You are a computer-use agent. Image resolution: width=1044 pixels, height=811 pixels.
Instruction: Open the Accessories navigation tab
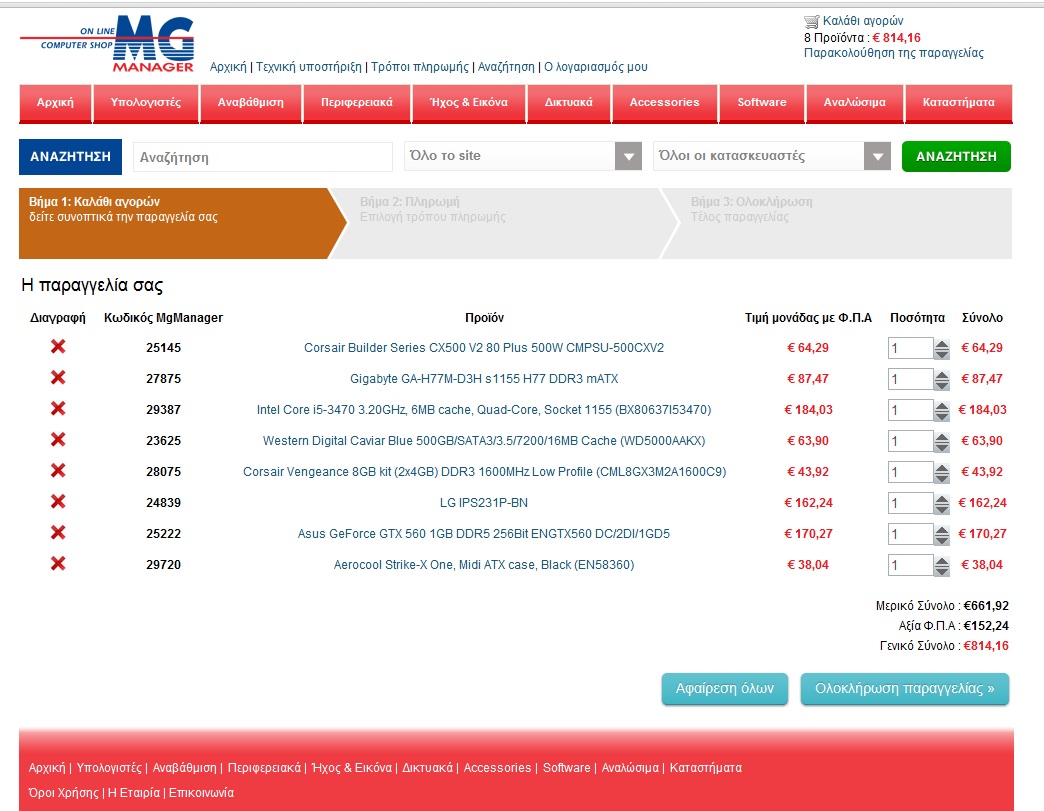point(664,103)
